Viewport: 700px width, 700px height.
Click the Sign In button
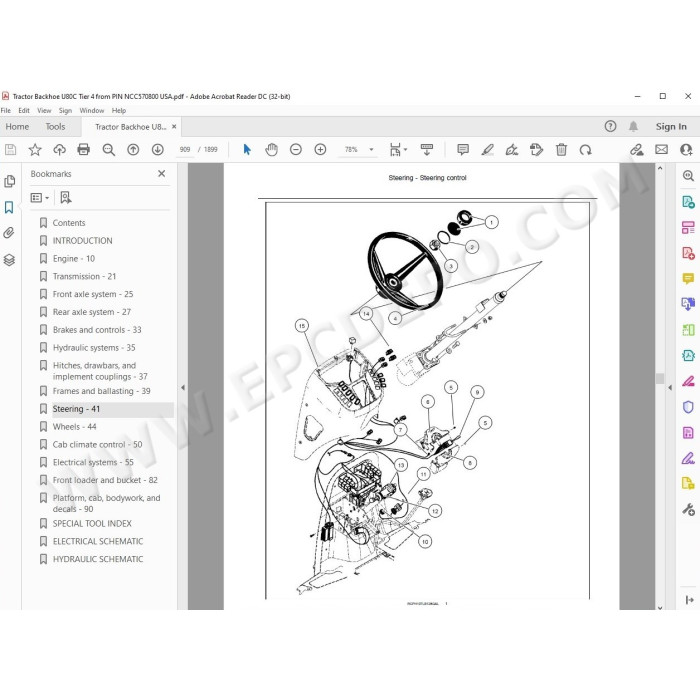[671, 127]
